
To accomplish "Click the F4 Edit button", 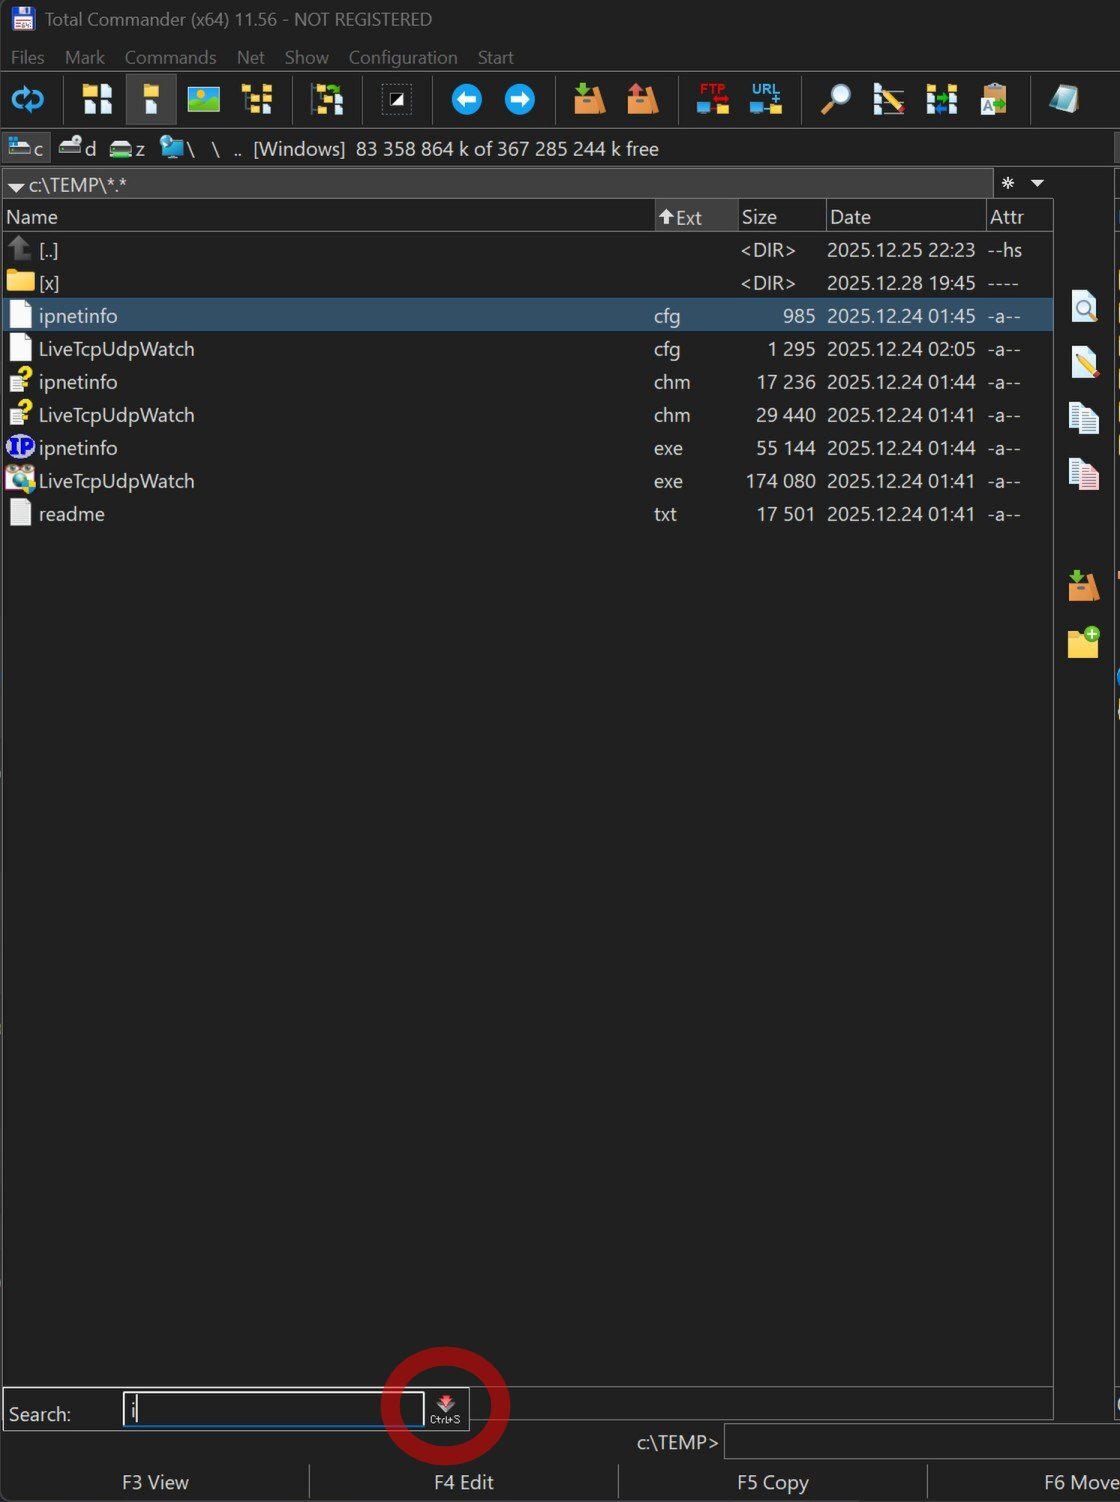I will (x=464, y=1482).
